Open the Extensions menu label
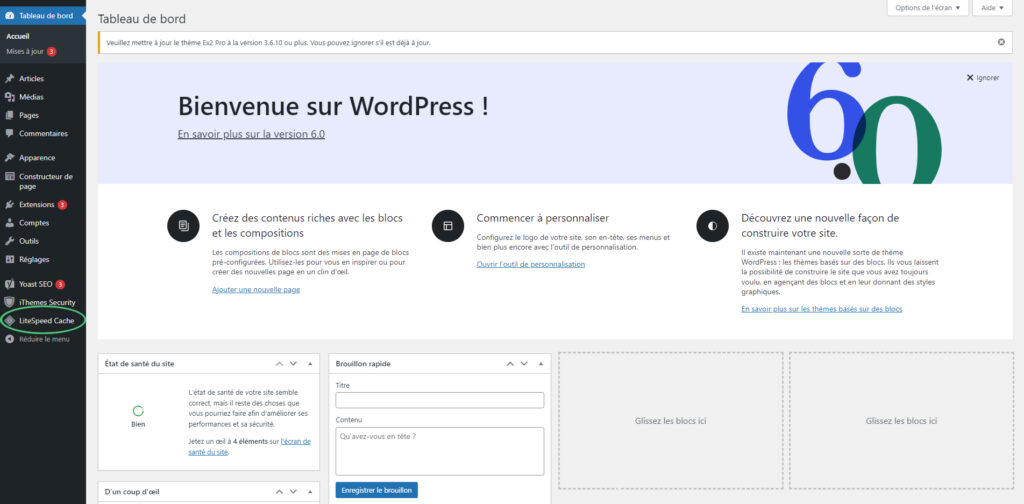The width and height of the screenshot is (1024, 504). (x=37, y=204)
